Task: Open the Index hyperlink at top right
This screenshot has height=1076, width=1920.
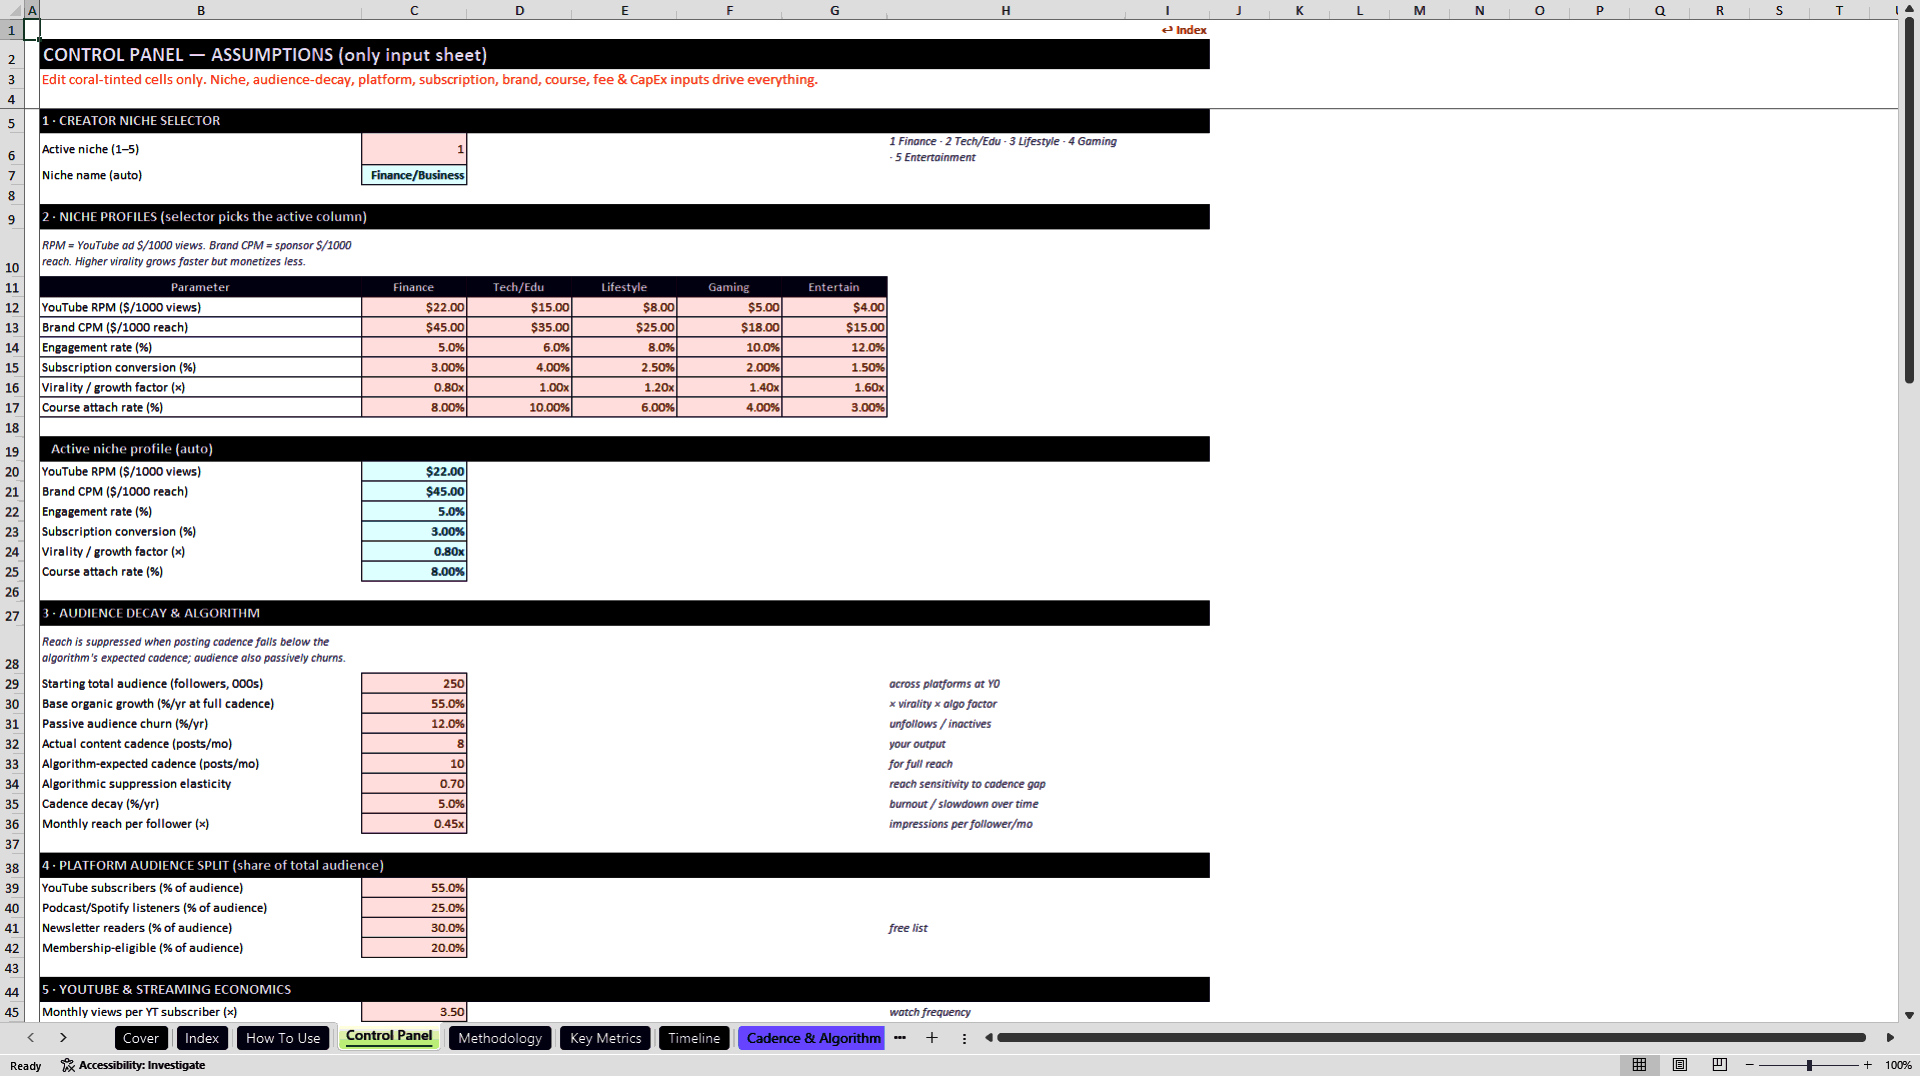Action: [1184, 30]
